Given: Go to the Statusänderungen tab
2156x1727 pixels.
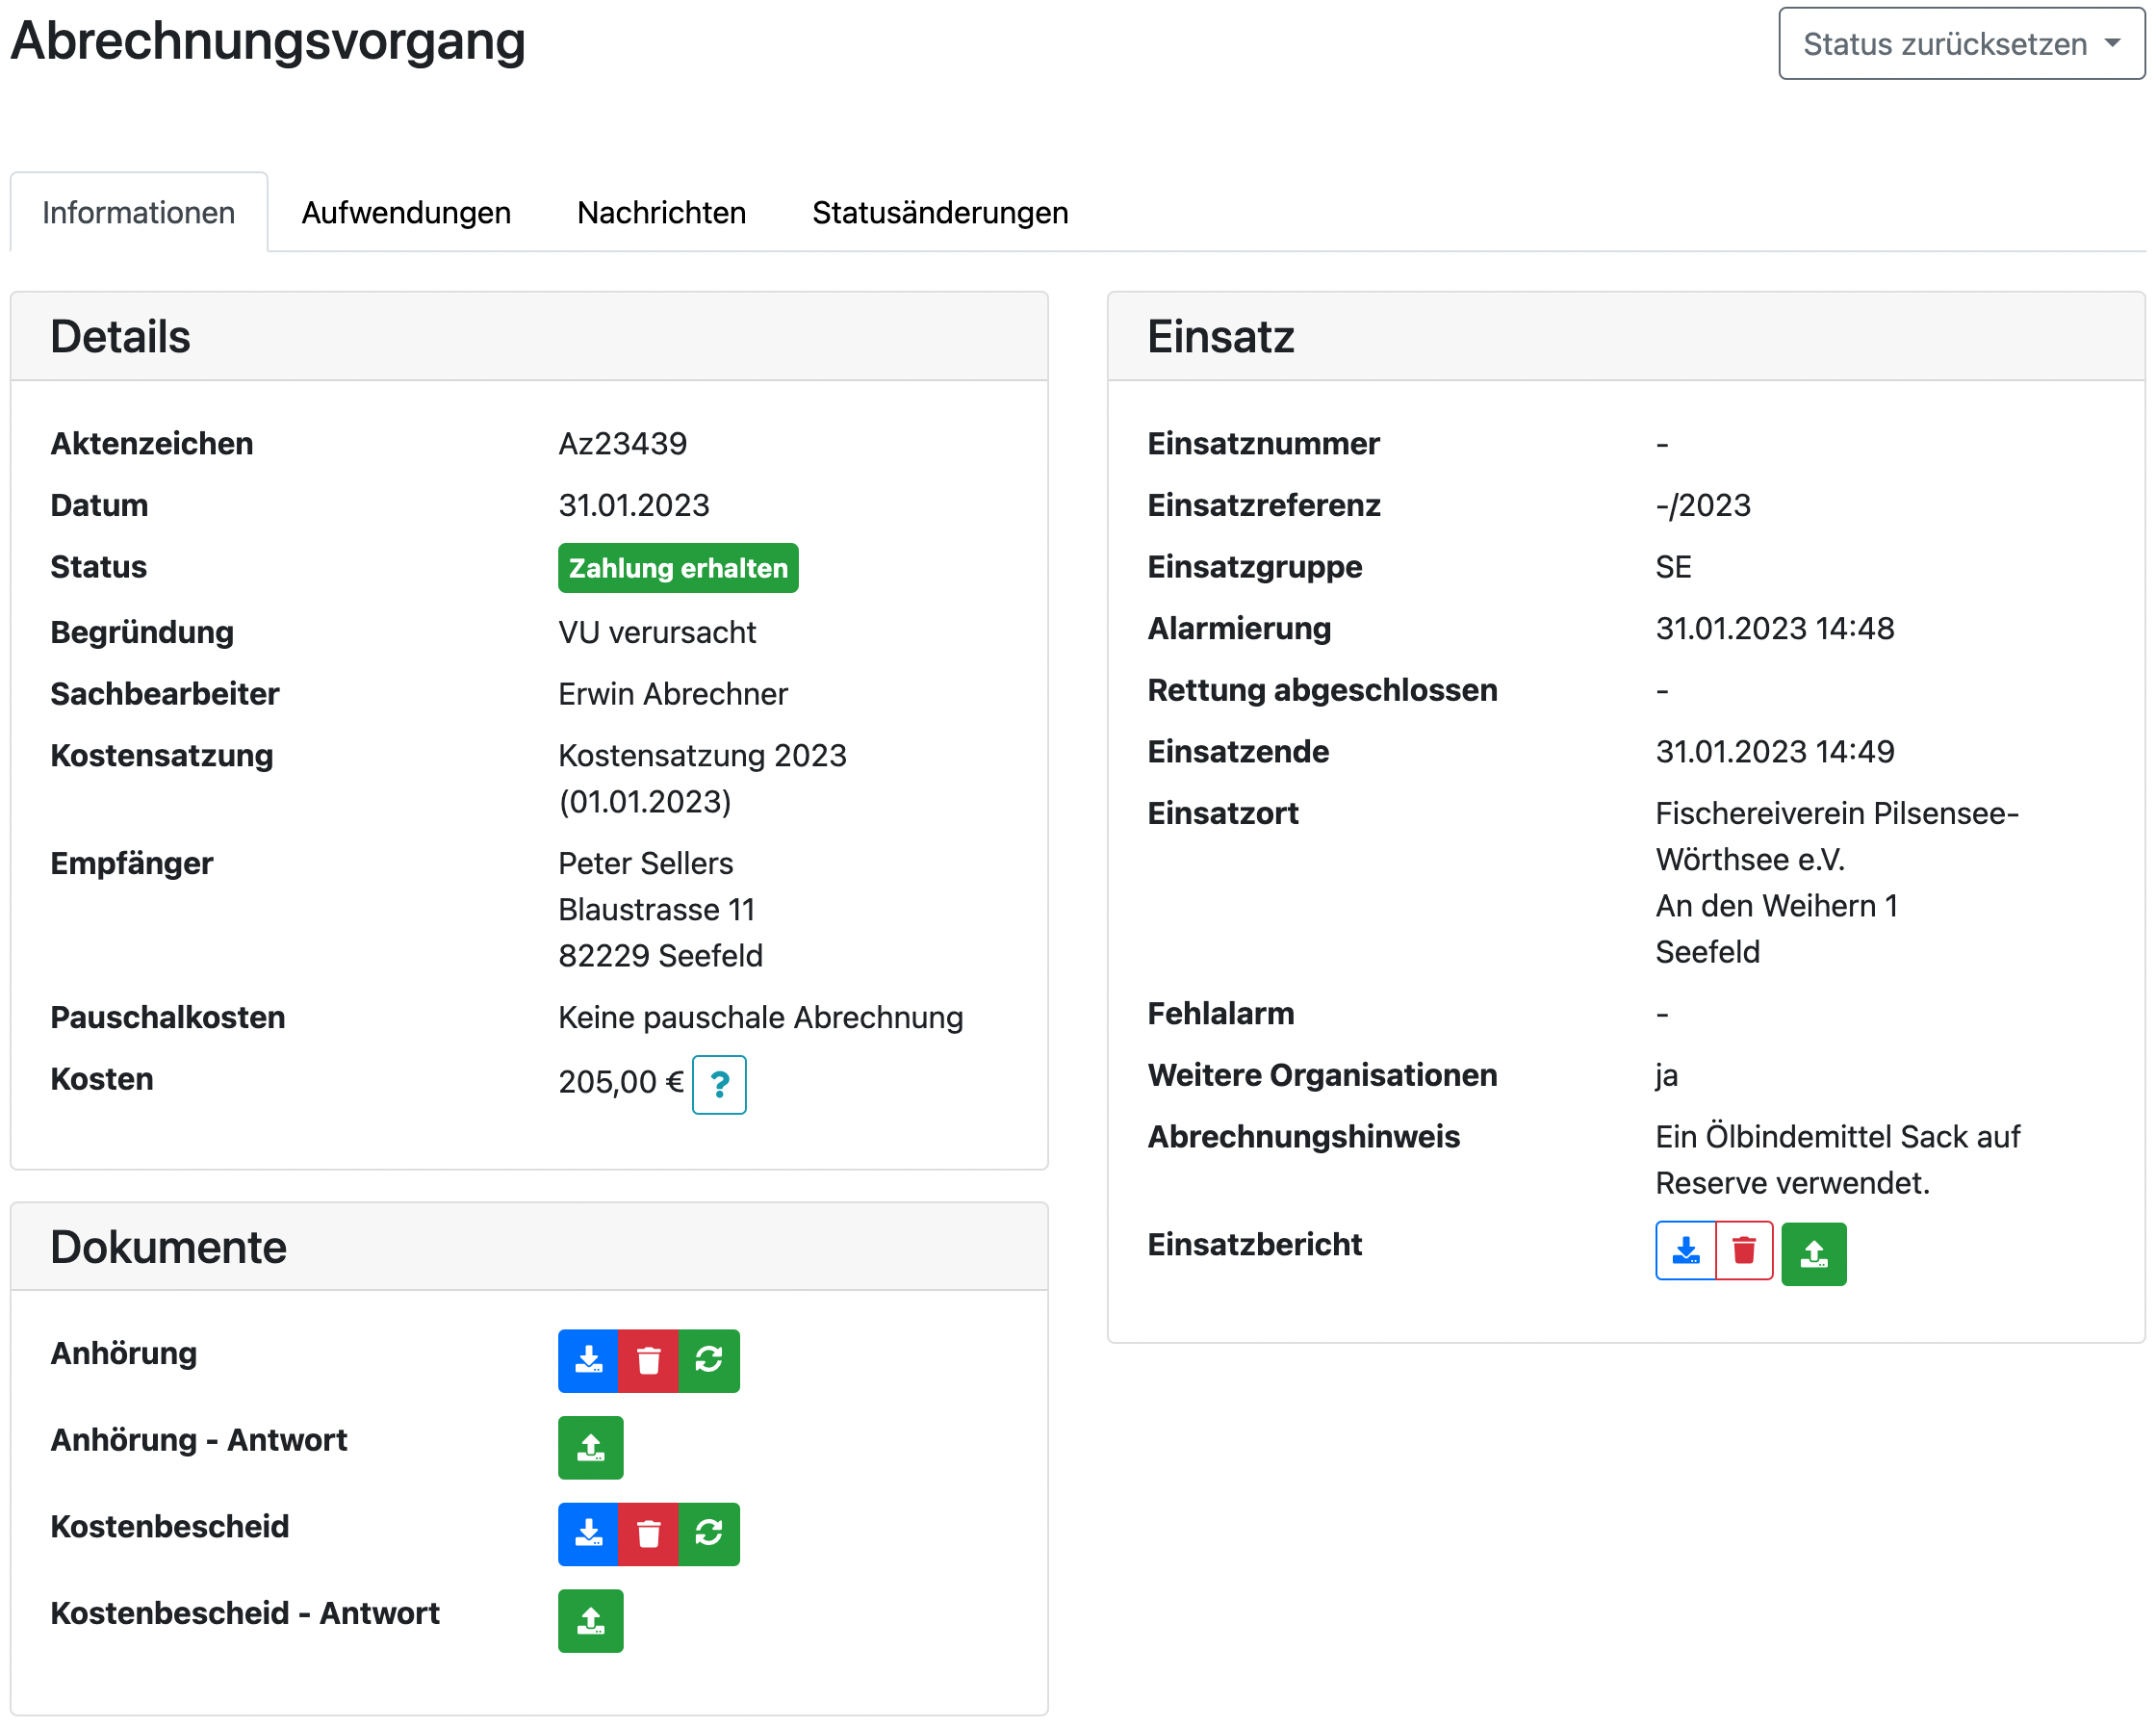Looking at the screenshot, I should coord(940,213).
